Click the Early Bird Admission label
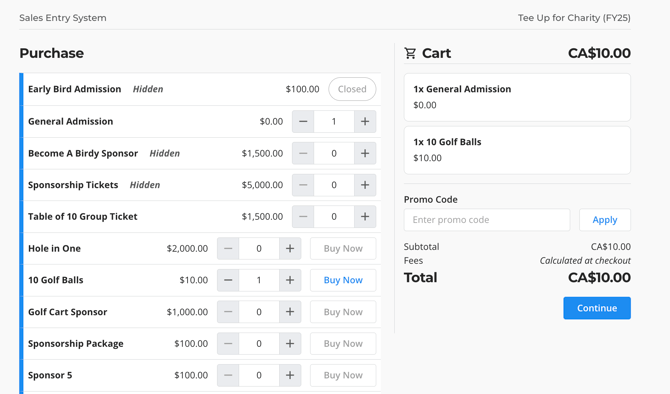 coord(75,89)
